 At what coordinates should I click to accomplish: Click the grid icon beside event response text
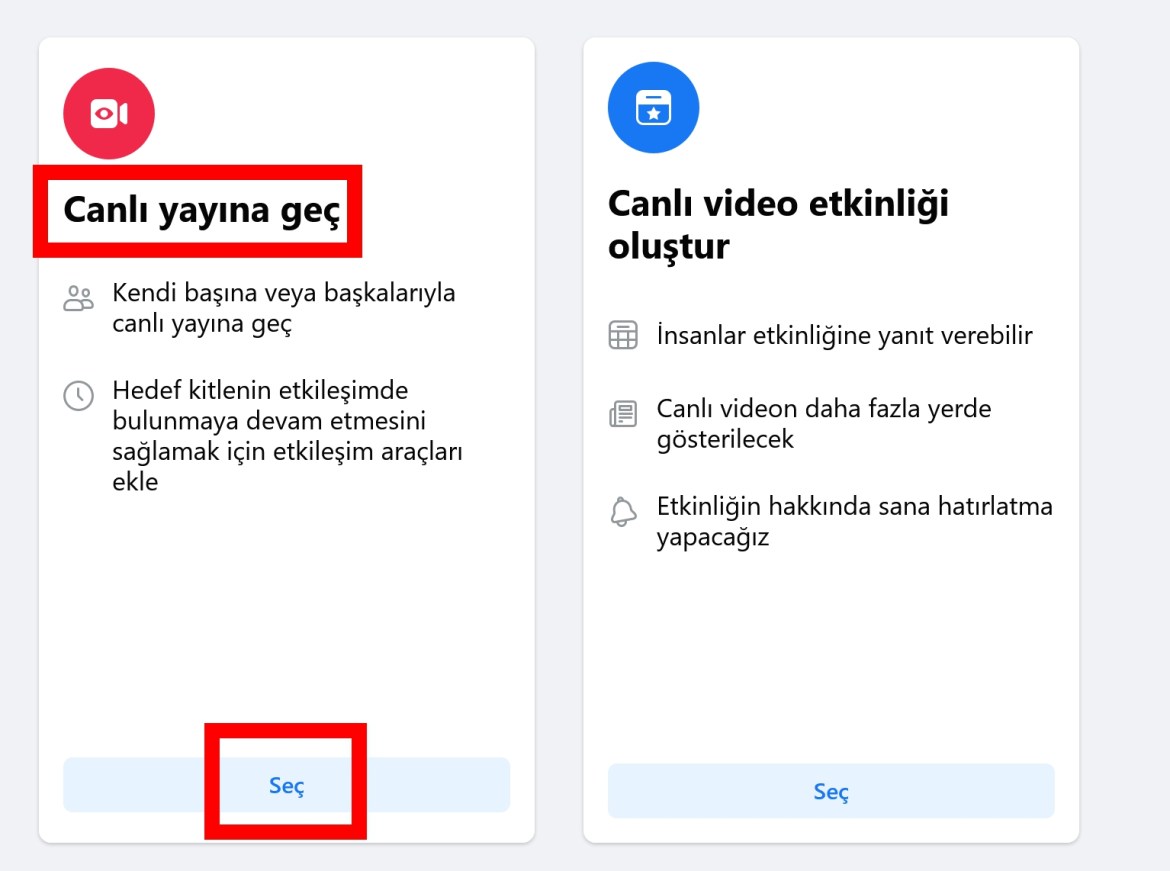click(x=623, y=335)
